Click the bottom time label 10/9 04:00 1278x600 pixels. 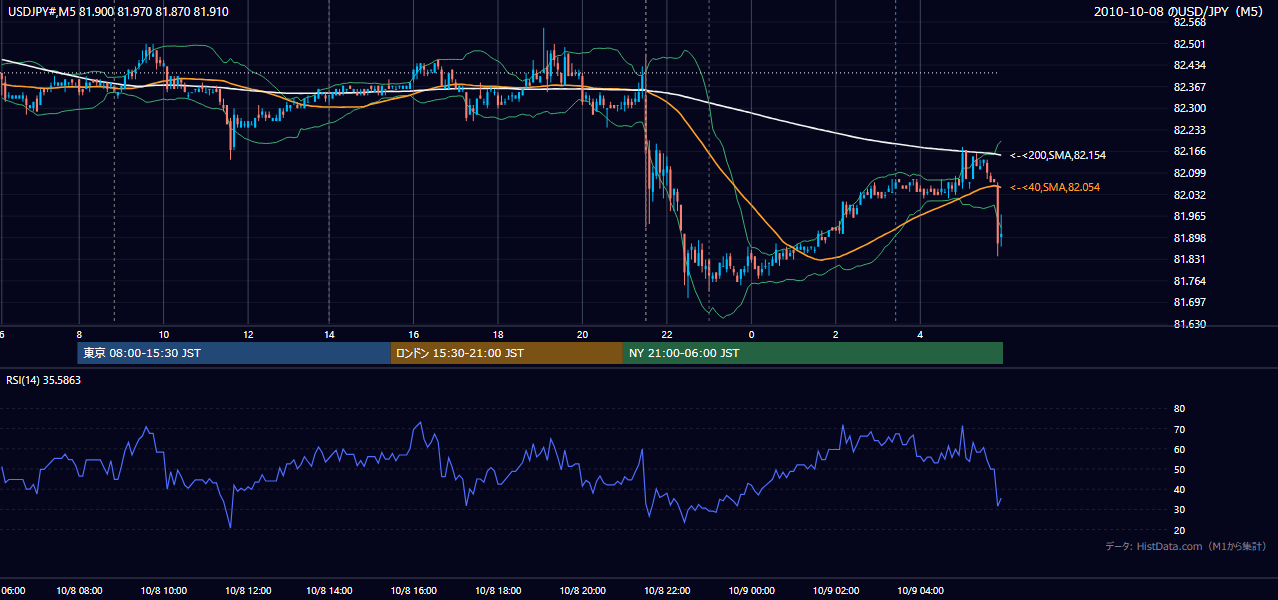(918, 591)
